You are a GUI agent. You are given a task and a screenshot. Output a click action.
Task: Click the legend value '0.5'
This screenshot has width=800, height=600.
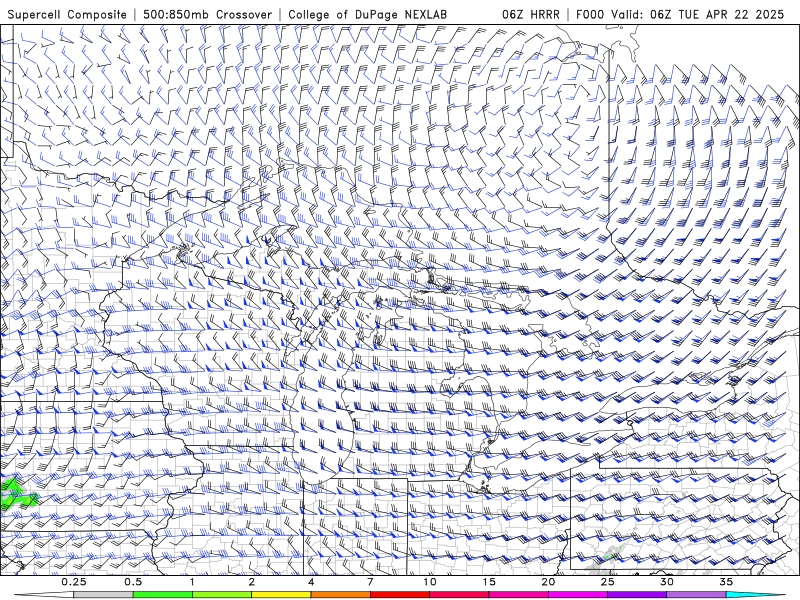pos(133,582)
